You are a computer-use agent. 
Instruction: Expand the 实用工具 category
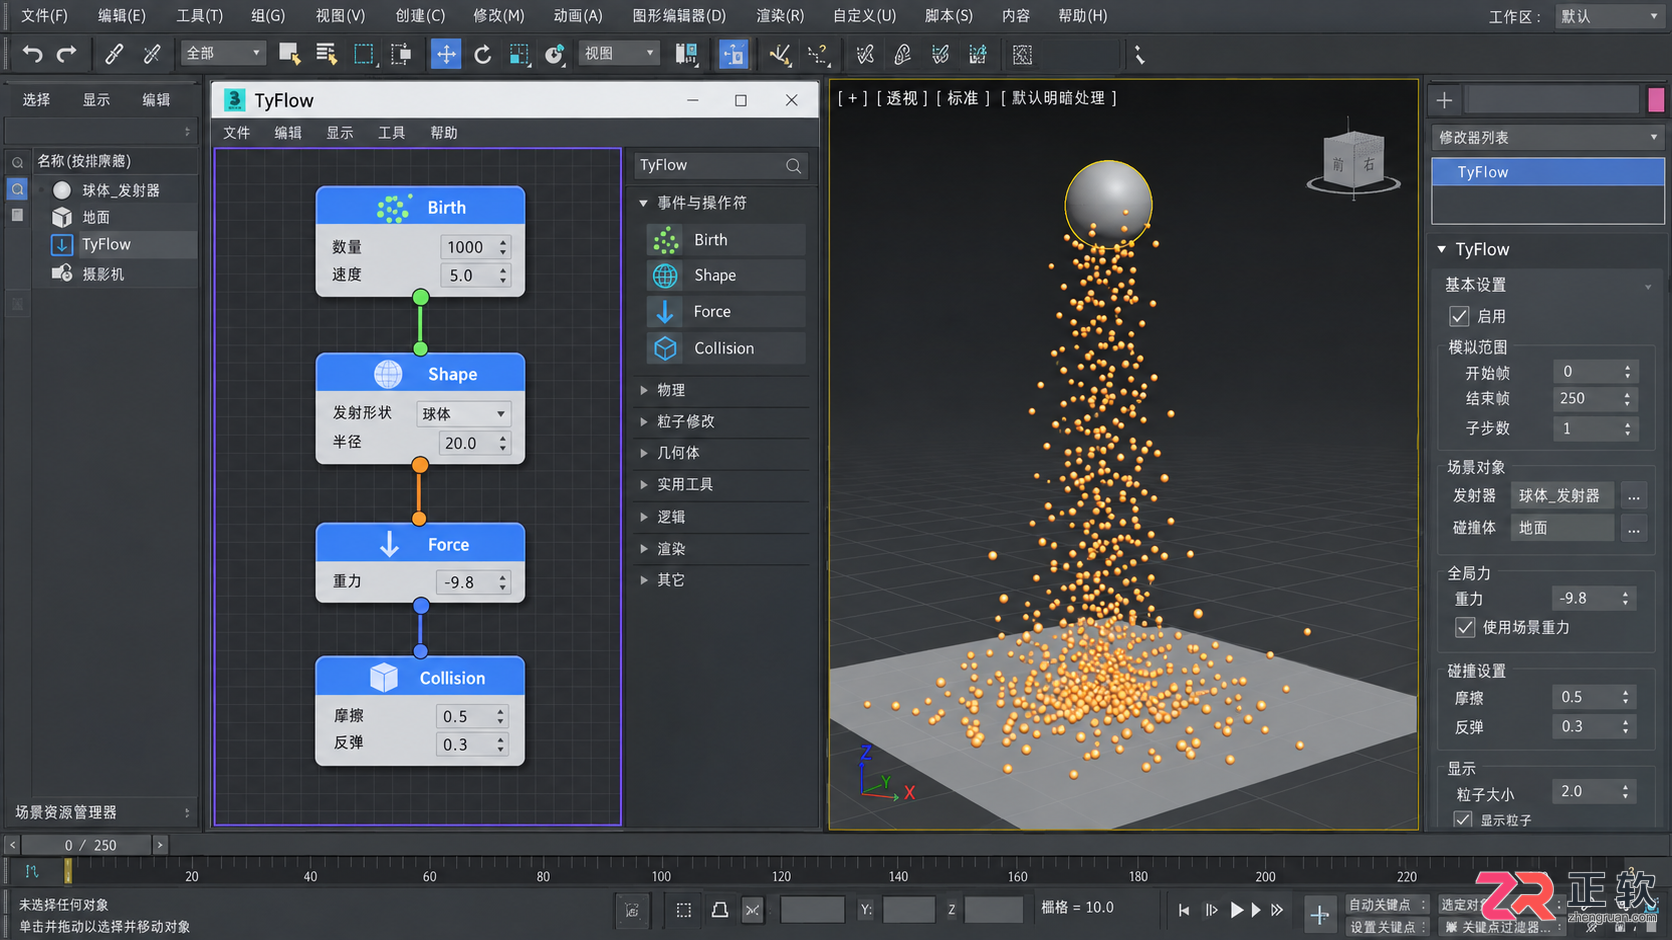click(x=644, y=485)
